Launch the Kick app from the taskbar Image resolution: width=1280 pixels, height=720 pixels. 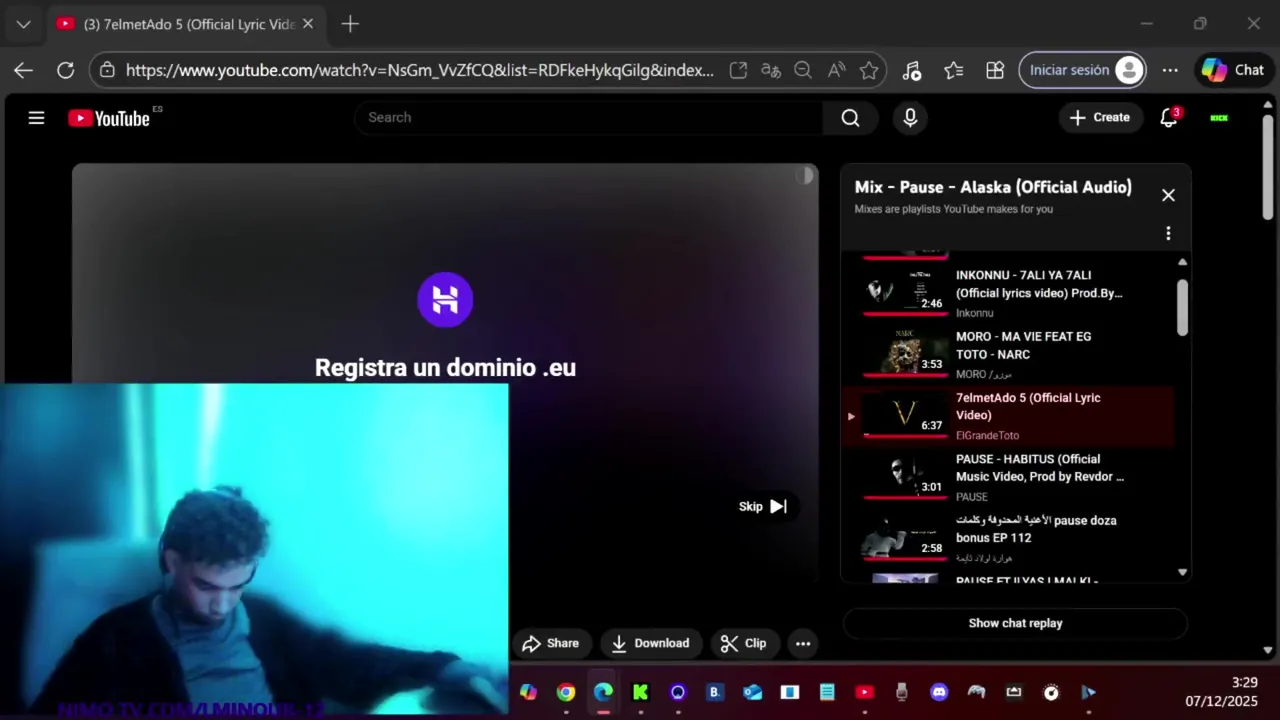tap(641, 692)
